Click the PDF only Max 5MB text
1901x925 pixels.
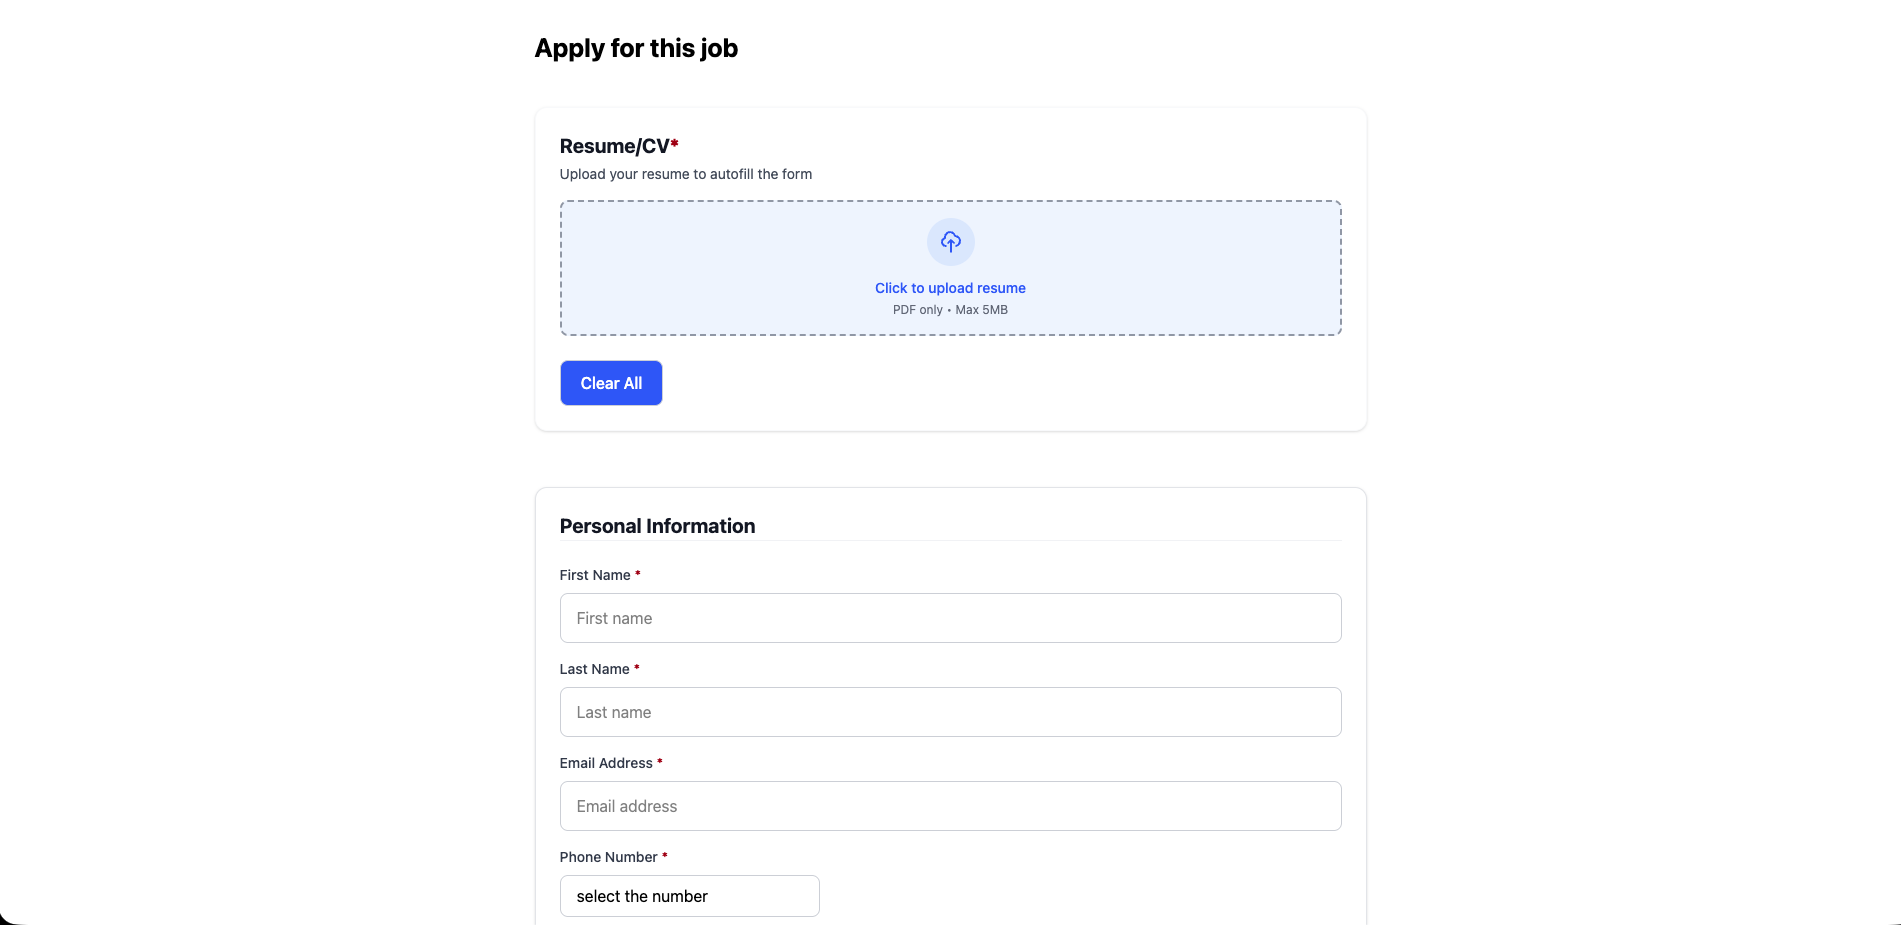[x=949, y=310]
